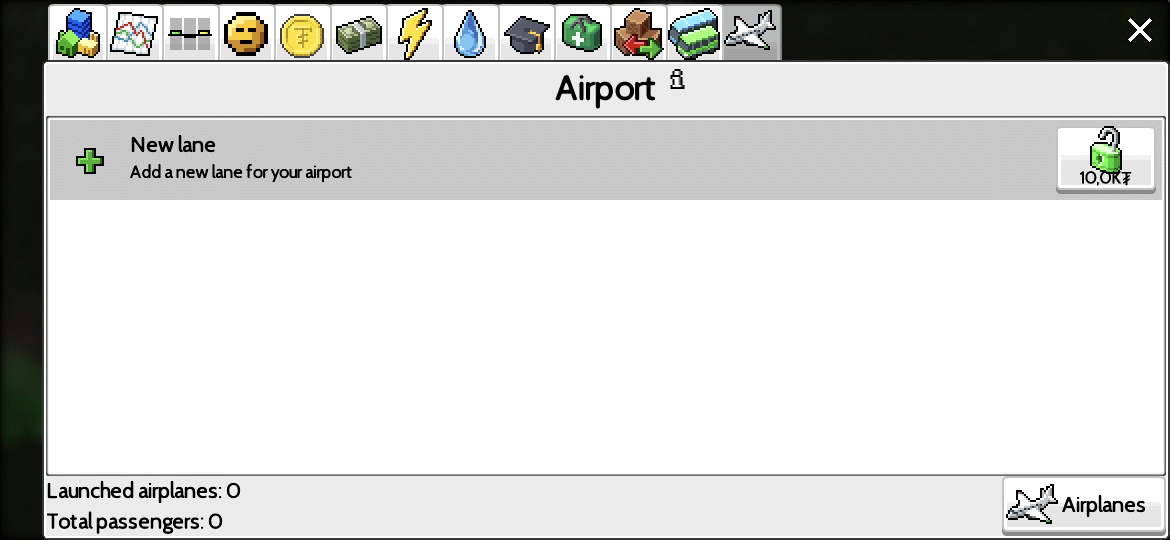
Task: Unlock new lane for 10,0K
Action: point(1105,160)
